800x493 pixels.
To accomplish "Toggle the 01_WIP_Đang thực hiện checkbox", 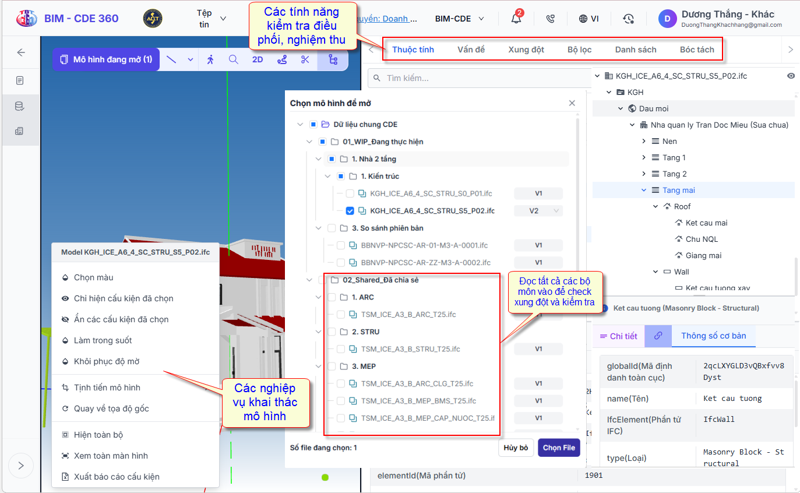I will (x=322, y=142).
